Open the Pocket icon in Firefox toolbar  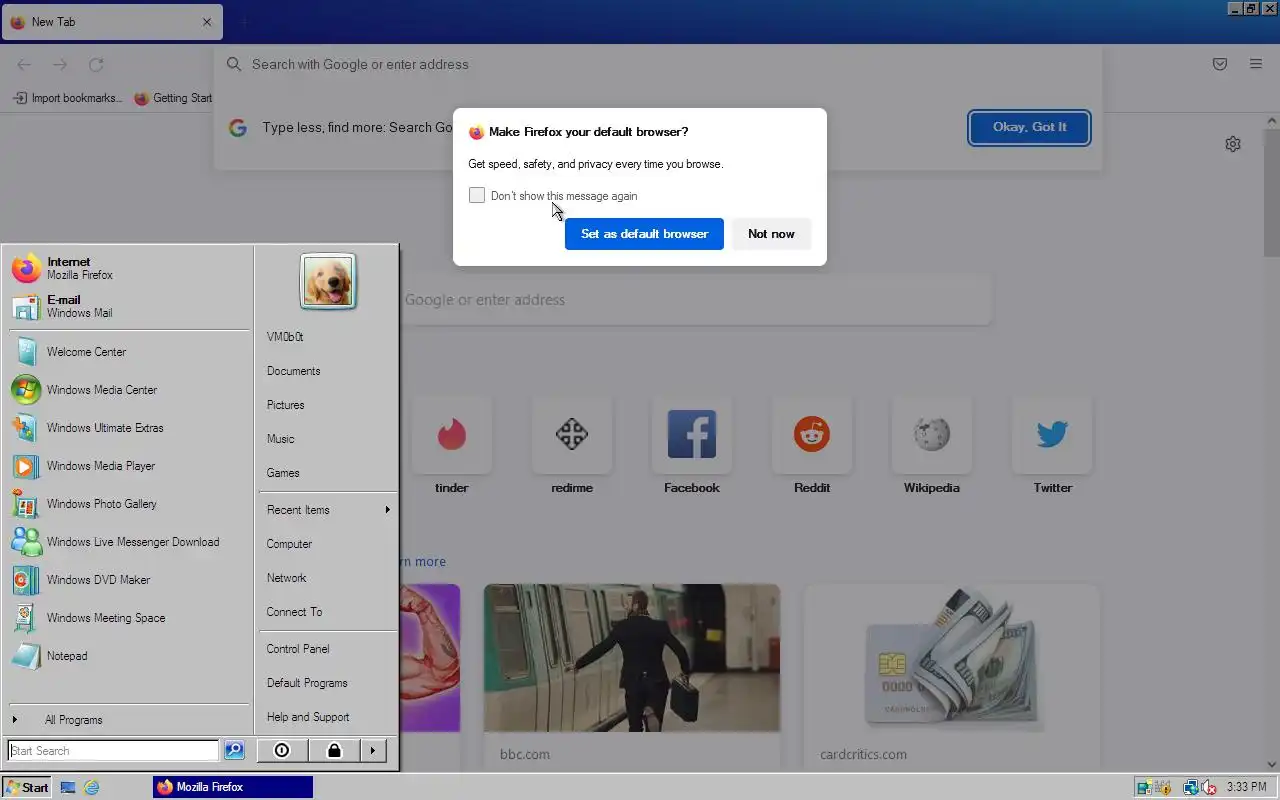(x=1220, y=64)
